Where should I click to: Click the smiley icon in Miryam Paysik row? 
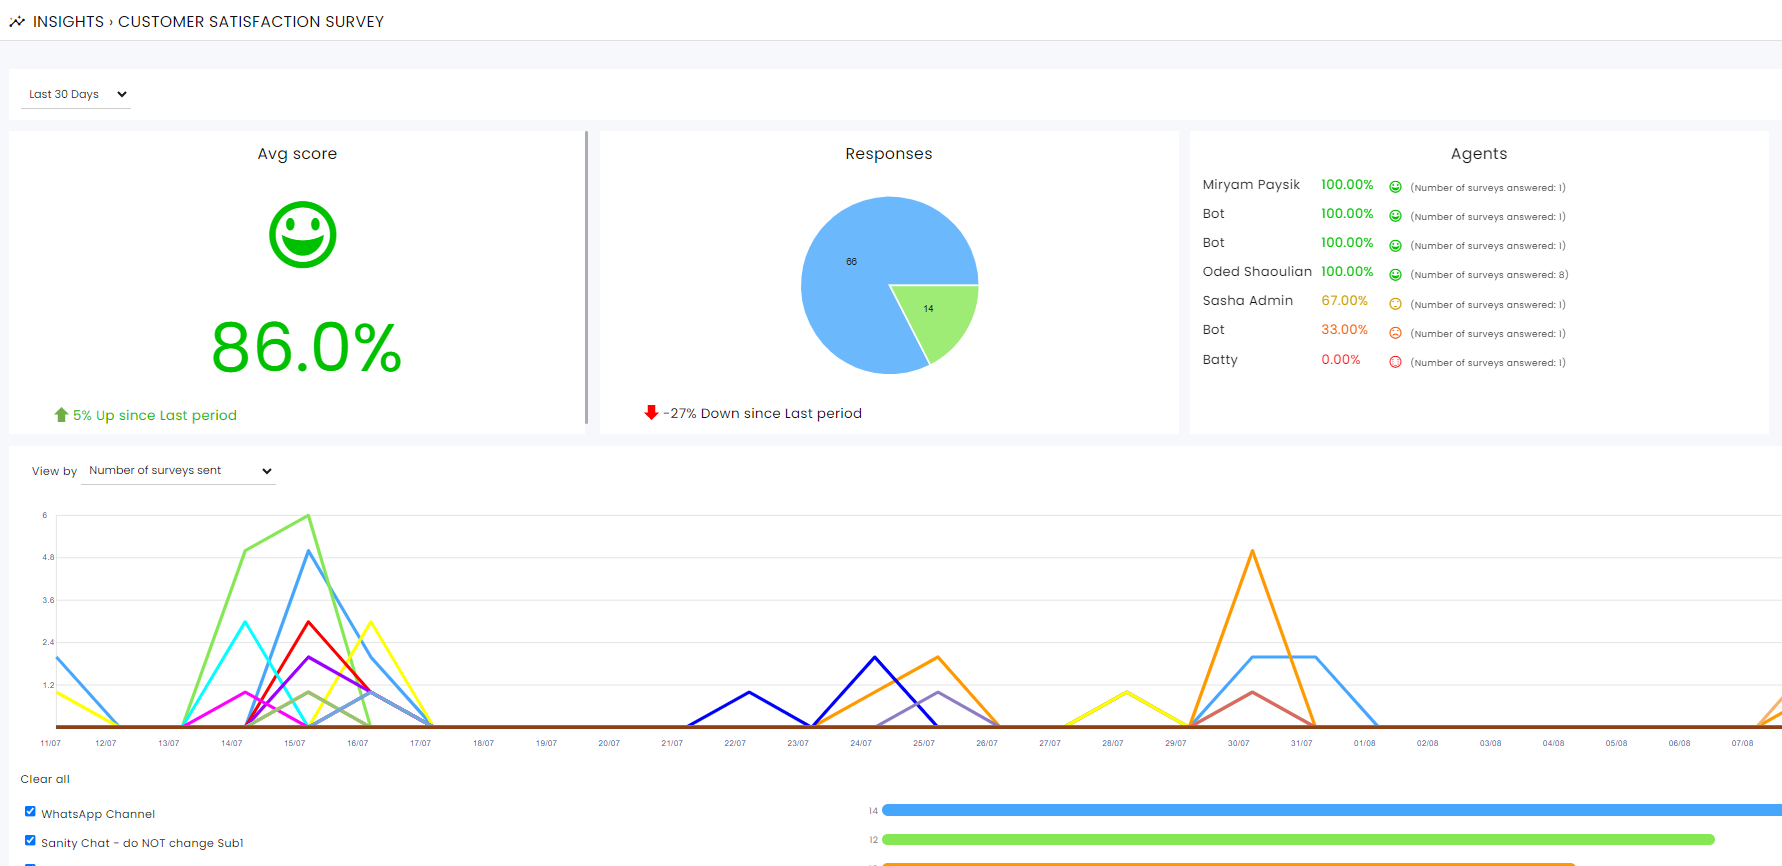(1395, 187)
